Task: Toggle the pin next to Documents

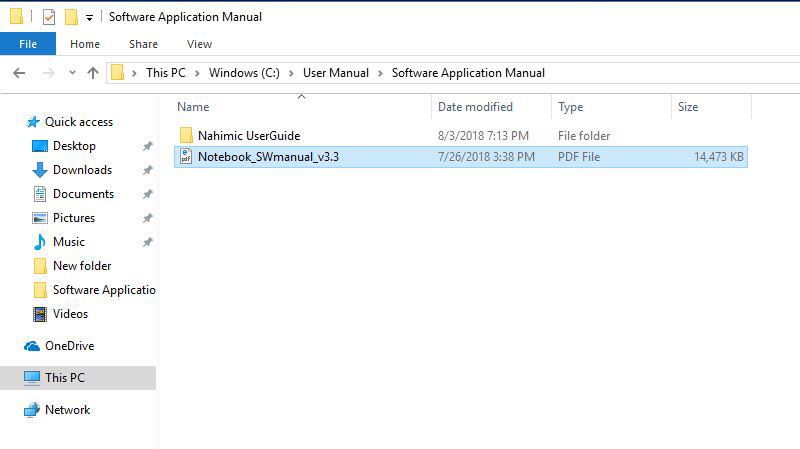Action: coord(147,194)
